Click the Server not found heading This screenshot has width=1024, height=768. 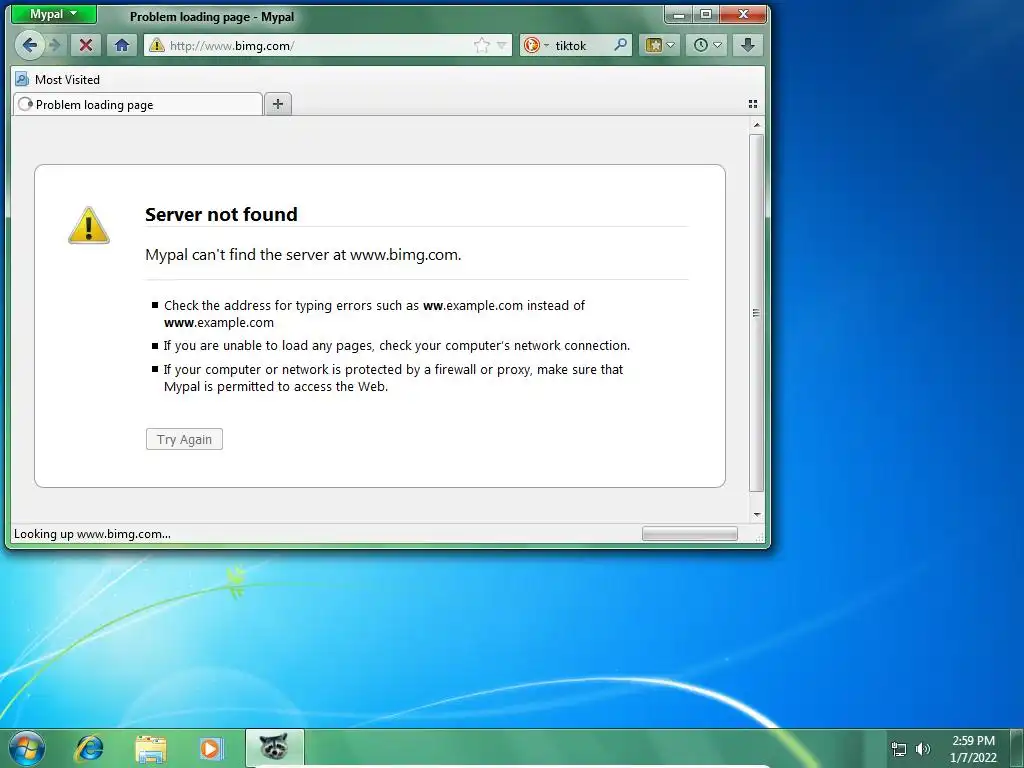click(221, 214)
